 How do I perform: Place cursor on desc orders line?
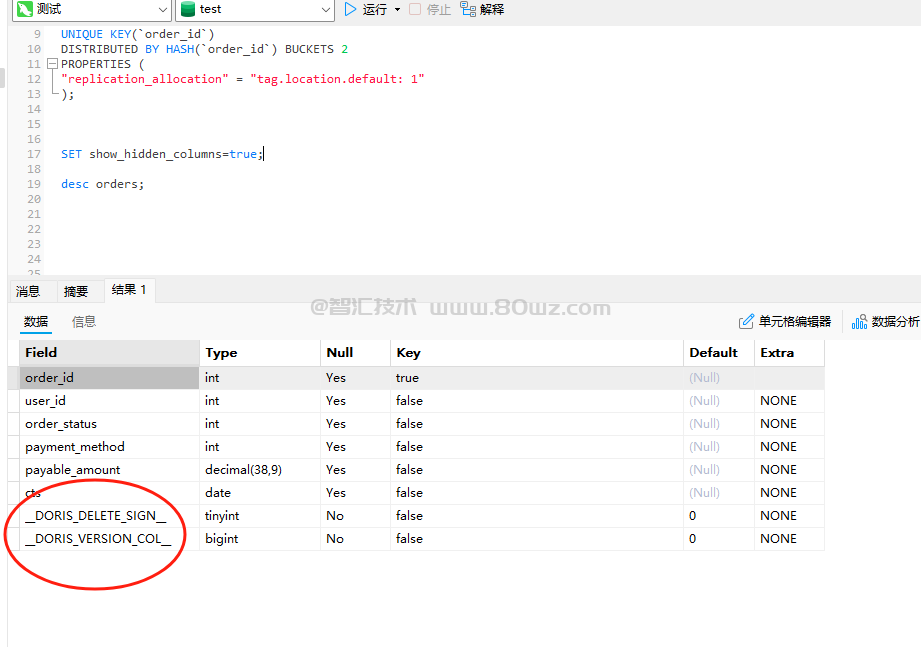[x=103, y=184]
